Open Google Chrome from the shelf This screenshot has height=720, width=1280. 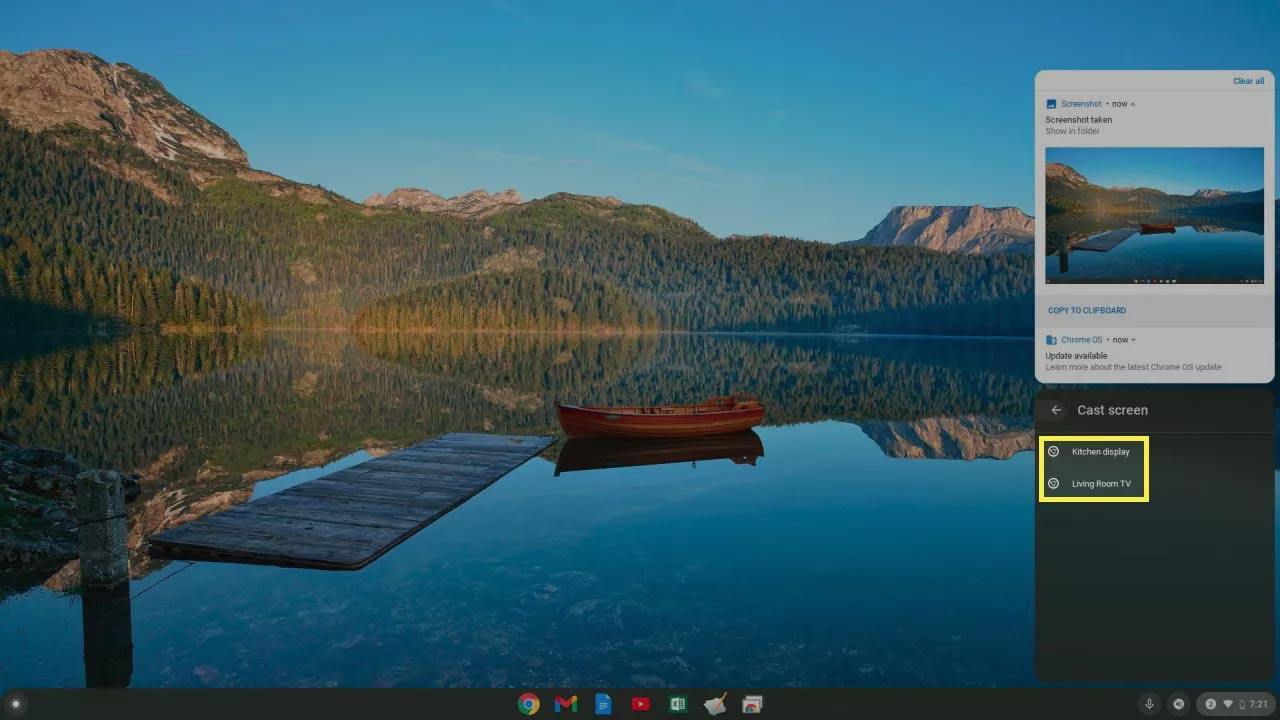coord(529,704)
